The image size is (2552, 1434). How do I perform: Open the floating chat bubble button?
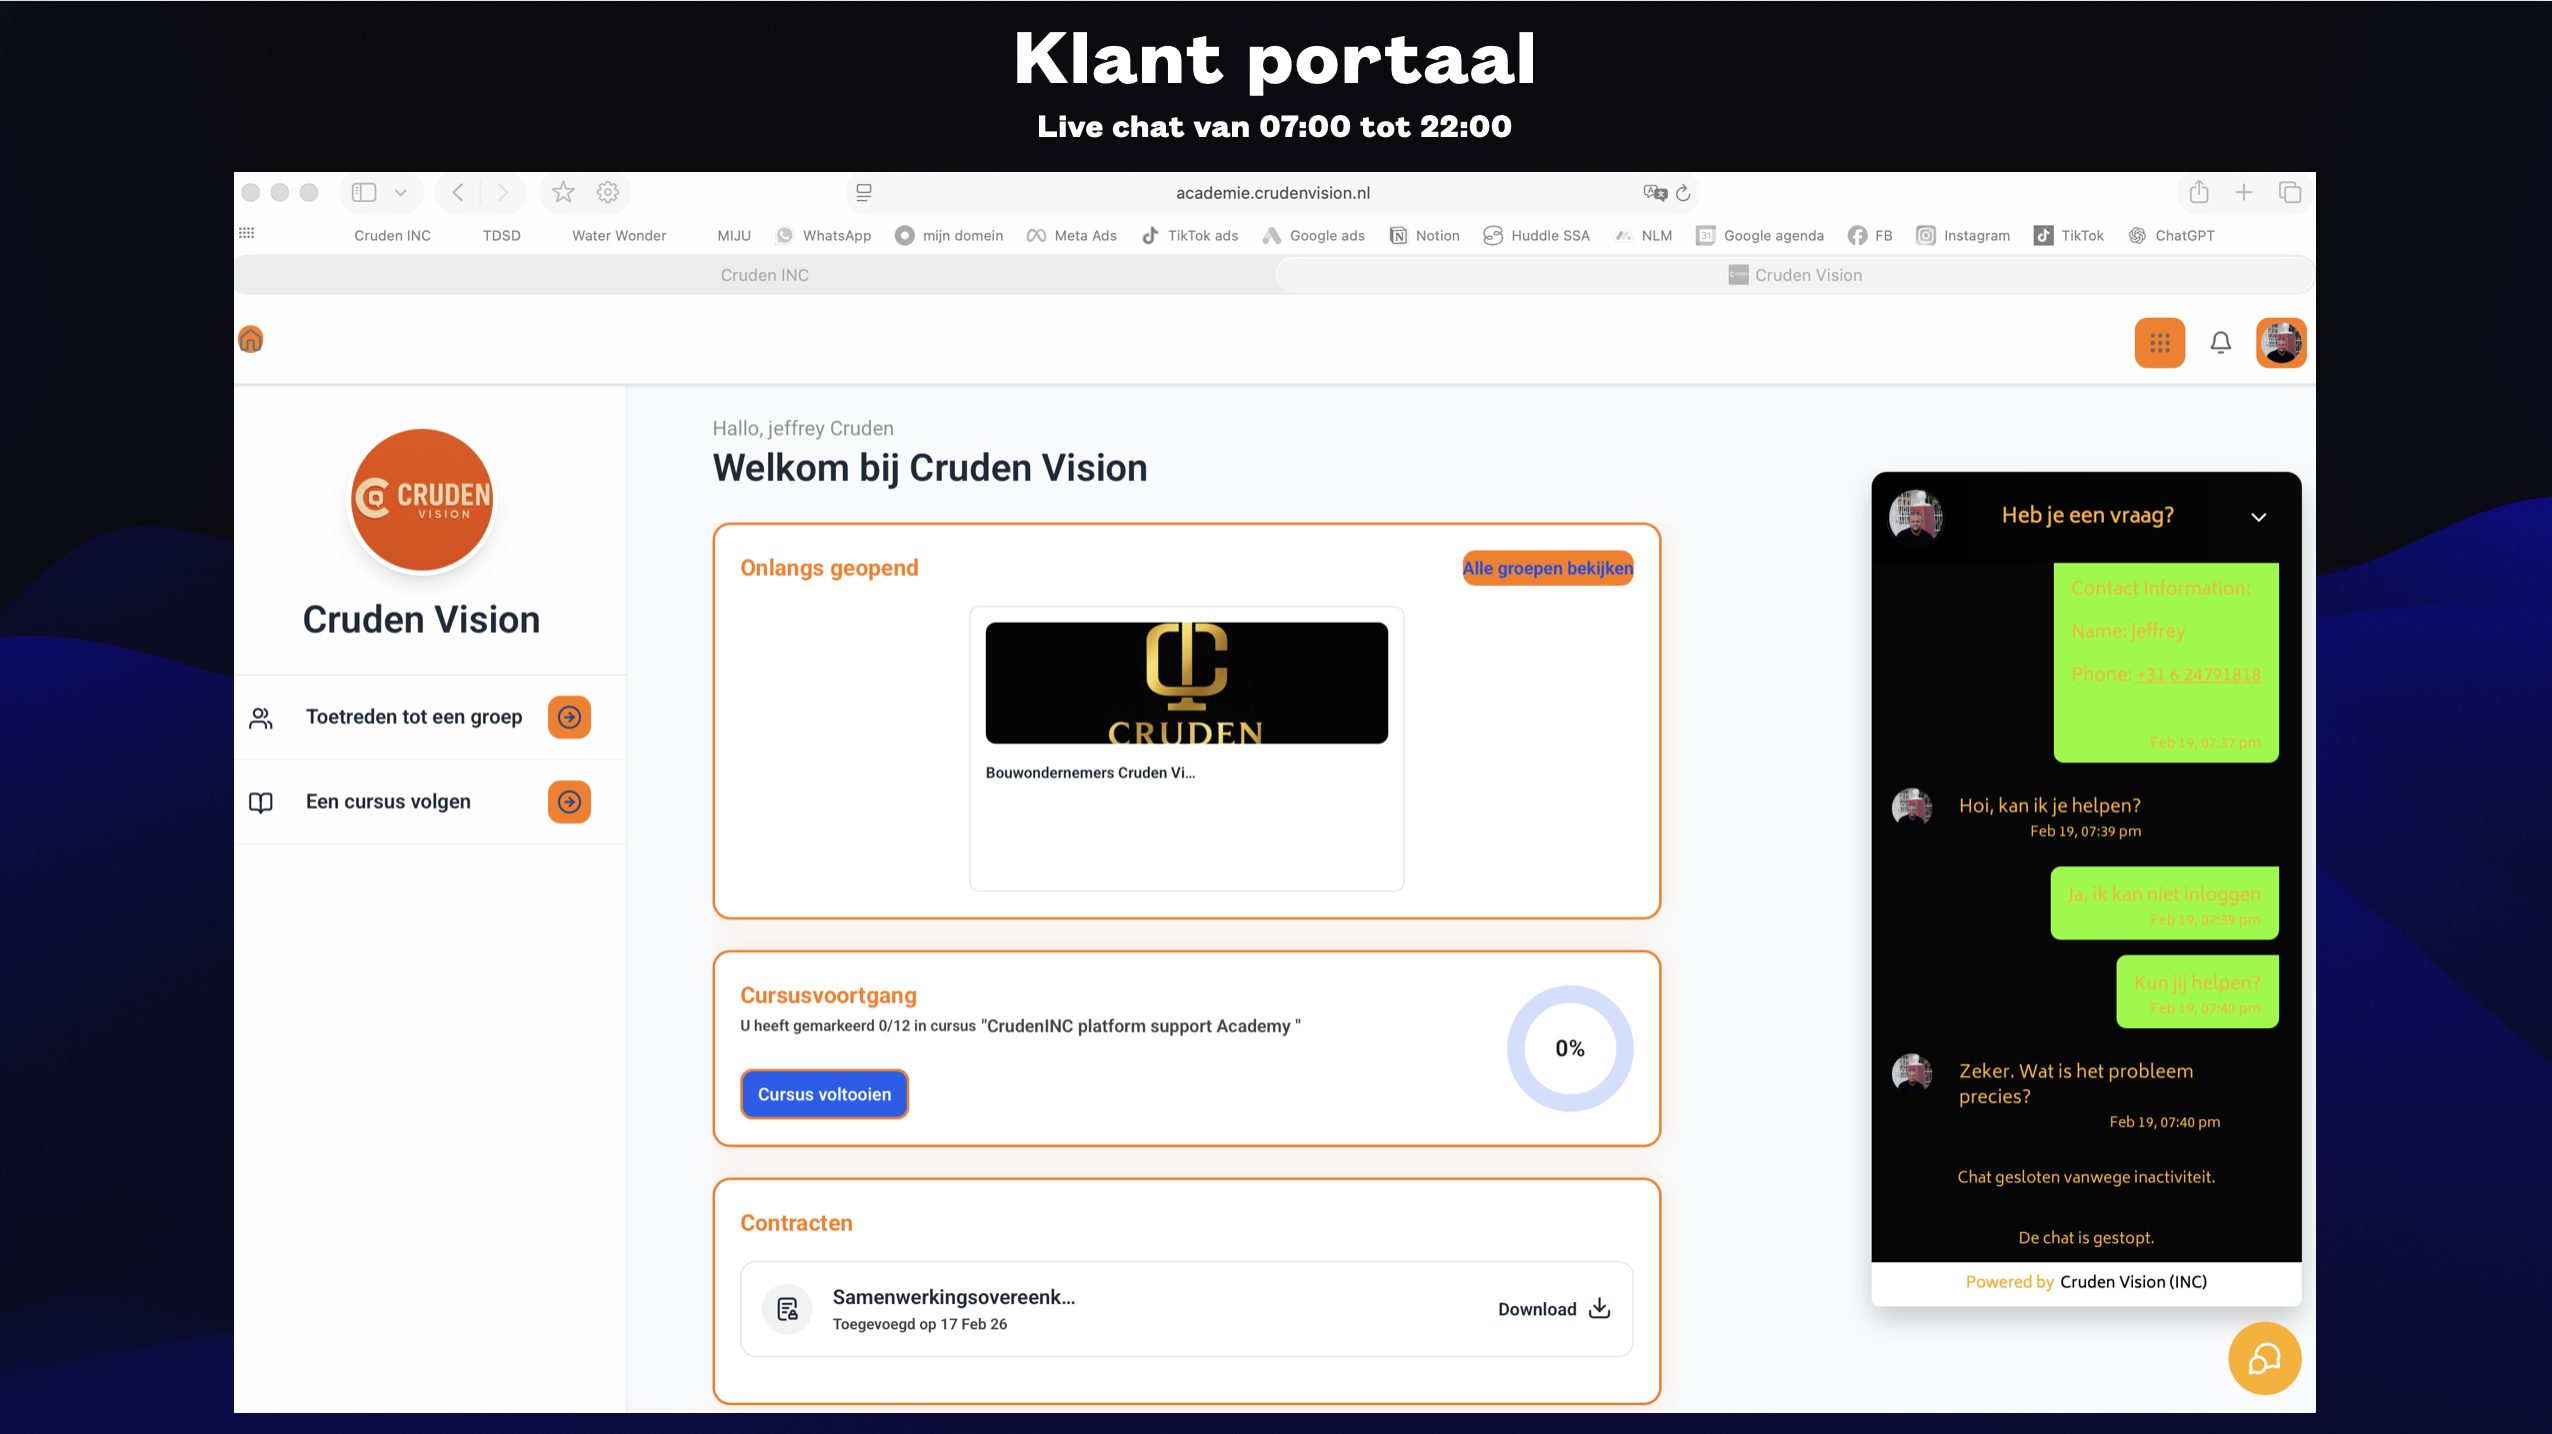click(2265, 1358)
